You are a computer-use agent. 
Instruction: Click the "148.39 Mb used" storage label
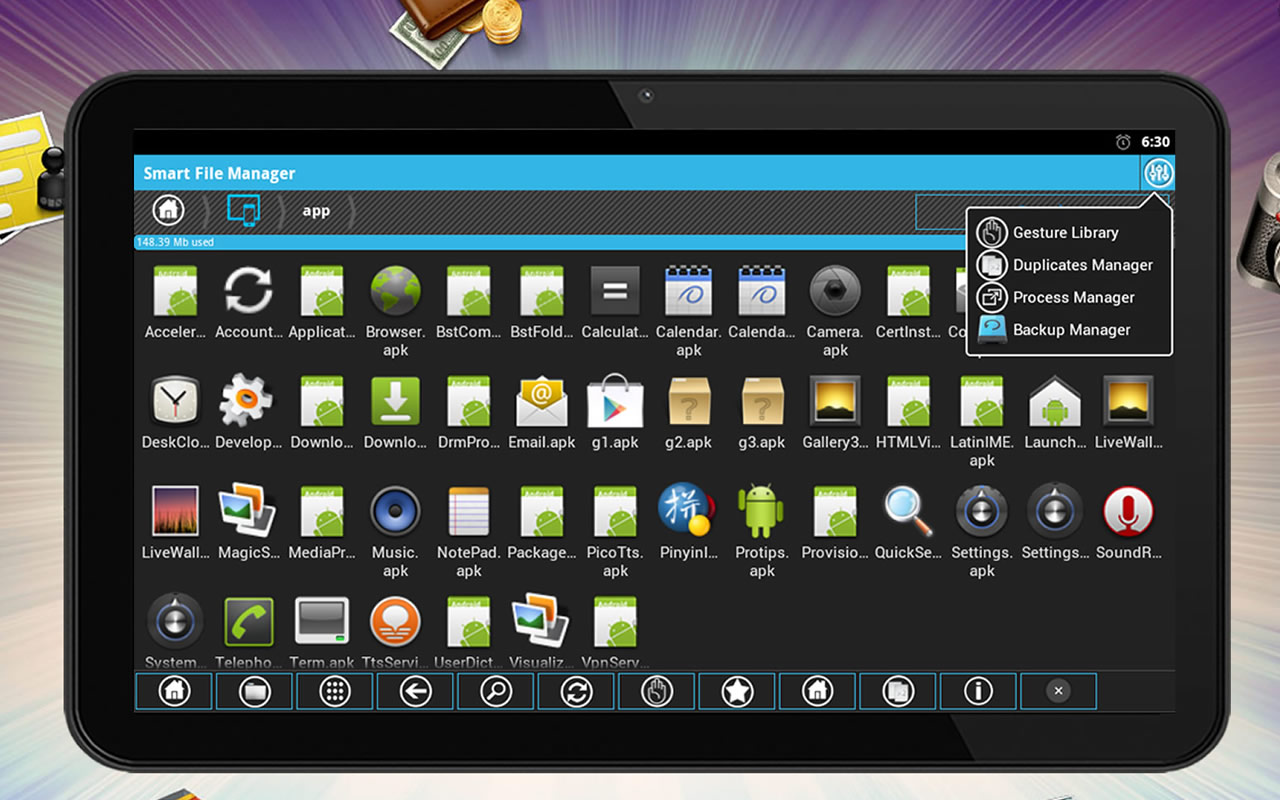click(x=175, y=242)
